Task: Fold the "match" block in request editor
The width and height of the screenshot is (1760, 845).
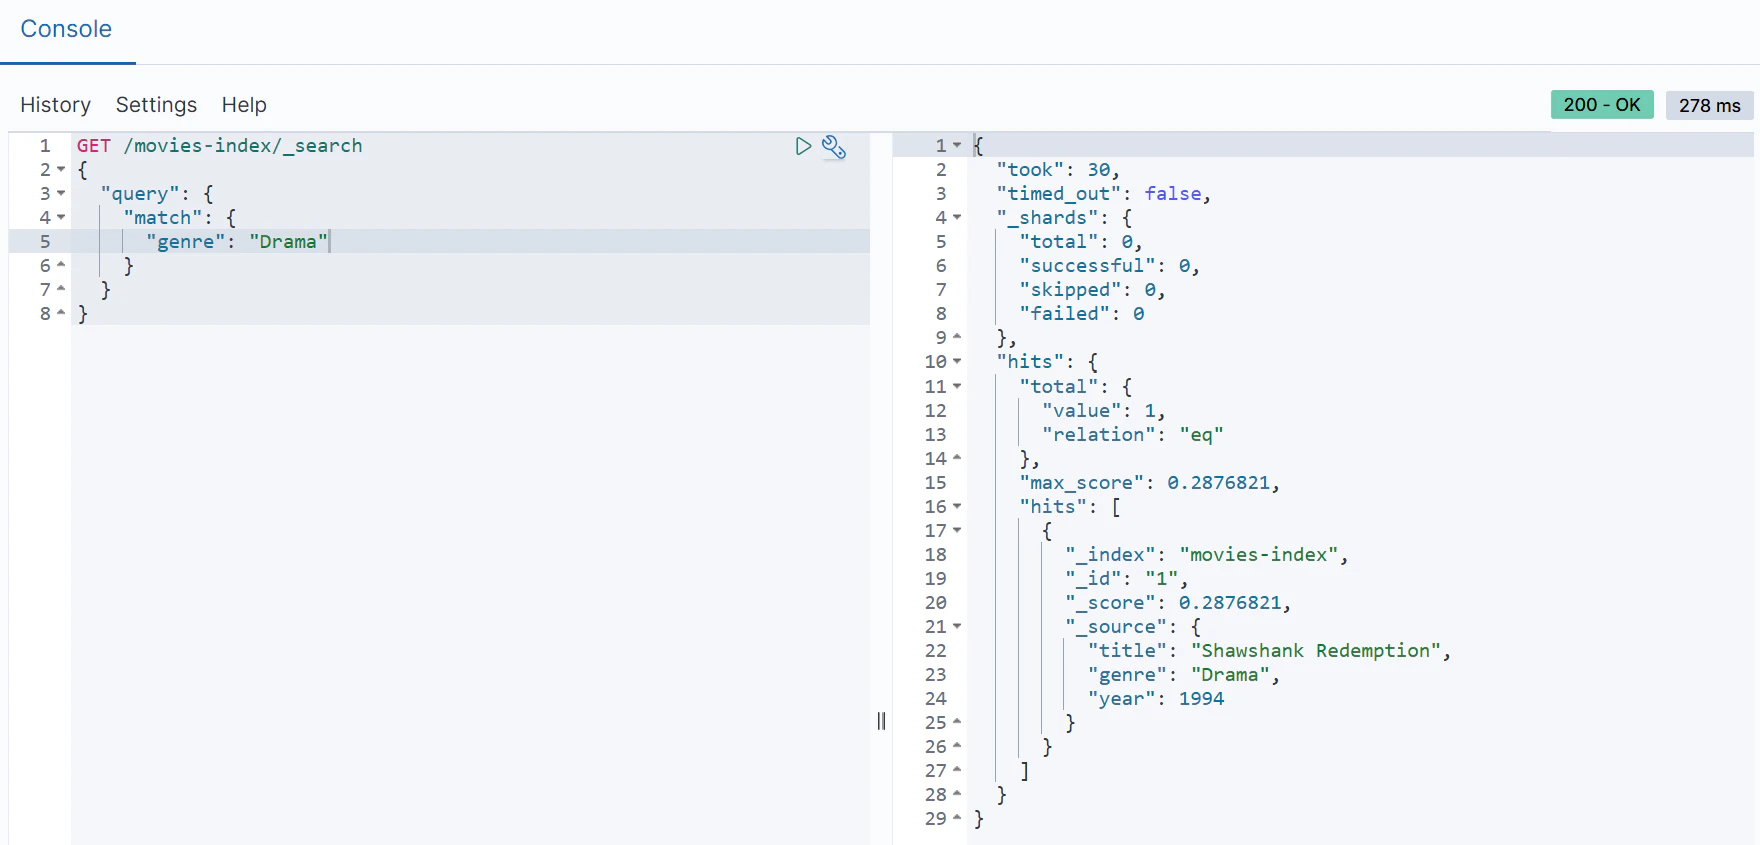Action: point(61,217)
